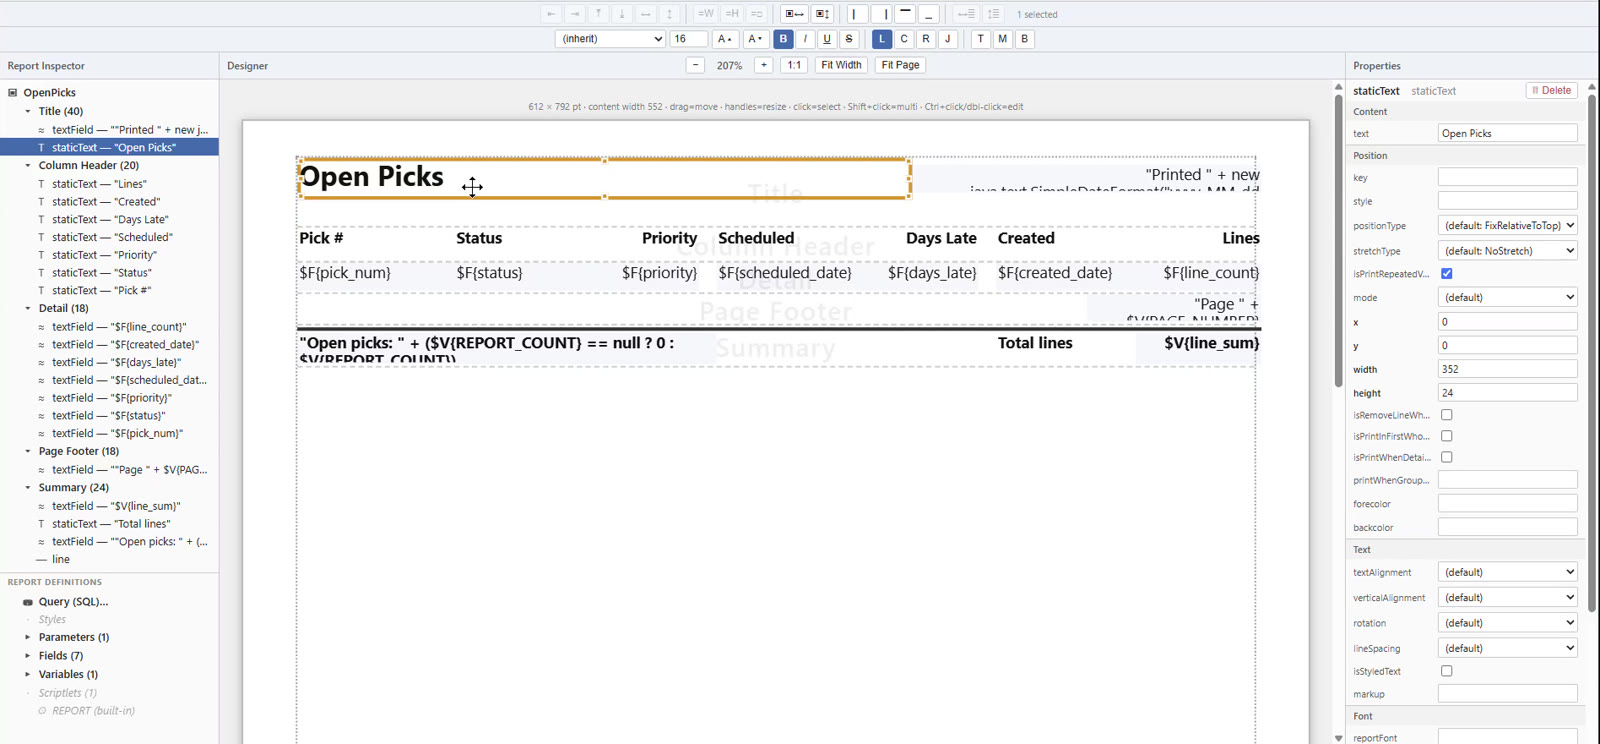Decrease font size with the A-down icon
Image resolution: width=1600 pixels, height=744 pixels.
pos(755,39)
